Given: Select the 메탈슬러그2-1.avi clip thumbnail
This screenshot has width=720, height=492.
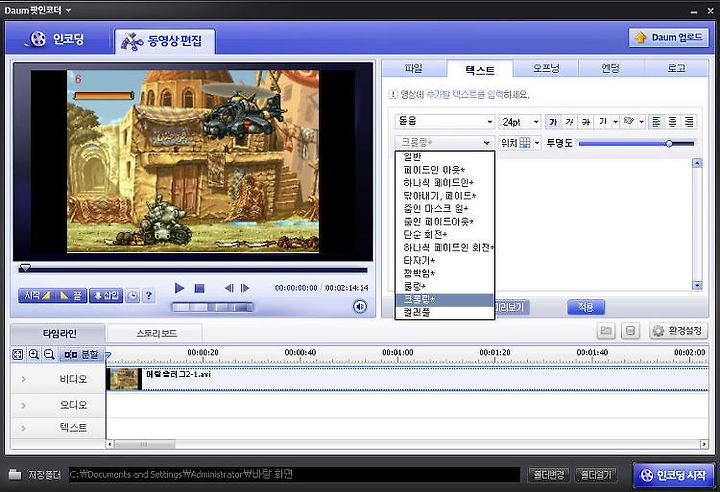Looking at the screenshot, I should click(124, 379).
